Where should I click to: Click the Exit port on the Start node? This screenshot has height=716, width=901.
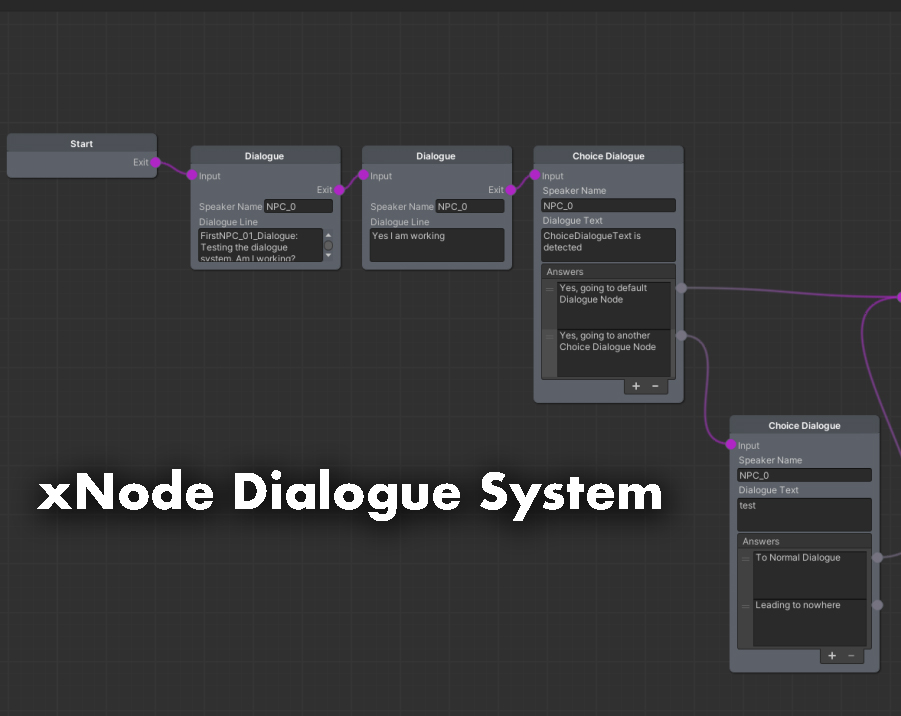click(156, 160)
